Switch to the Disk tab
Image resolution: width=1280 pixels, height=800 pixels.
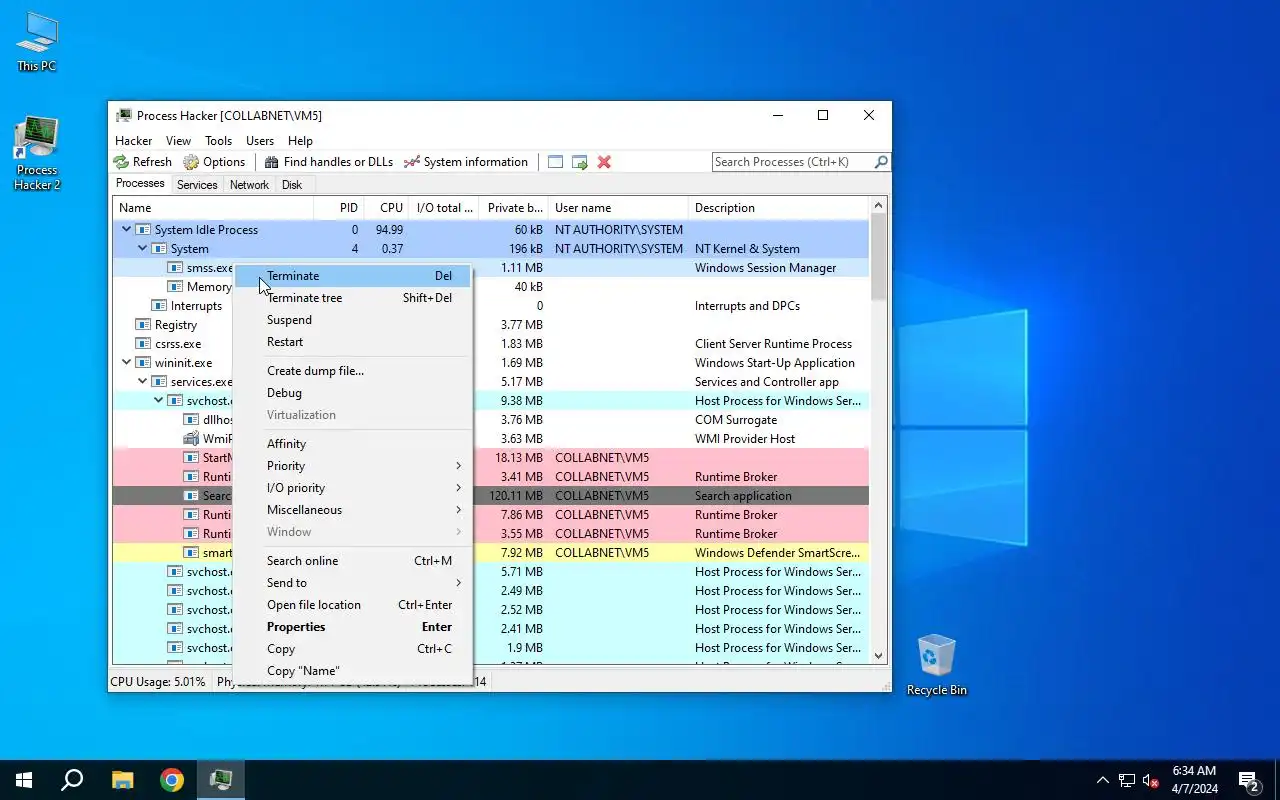pos(292,185)
